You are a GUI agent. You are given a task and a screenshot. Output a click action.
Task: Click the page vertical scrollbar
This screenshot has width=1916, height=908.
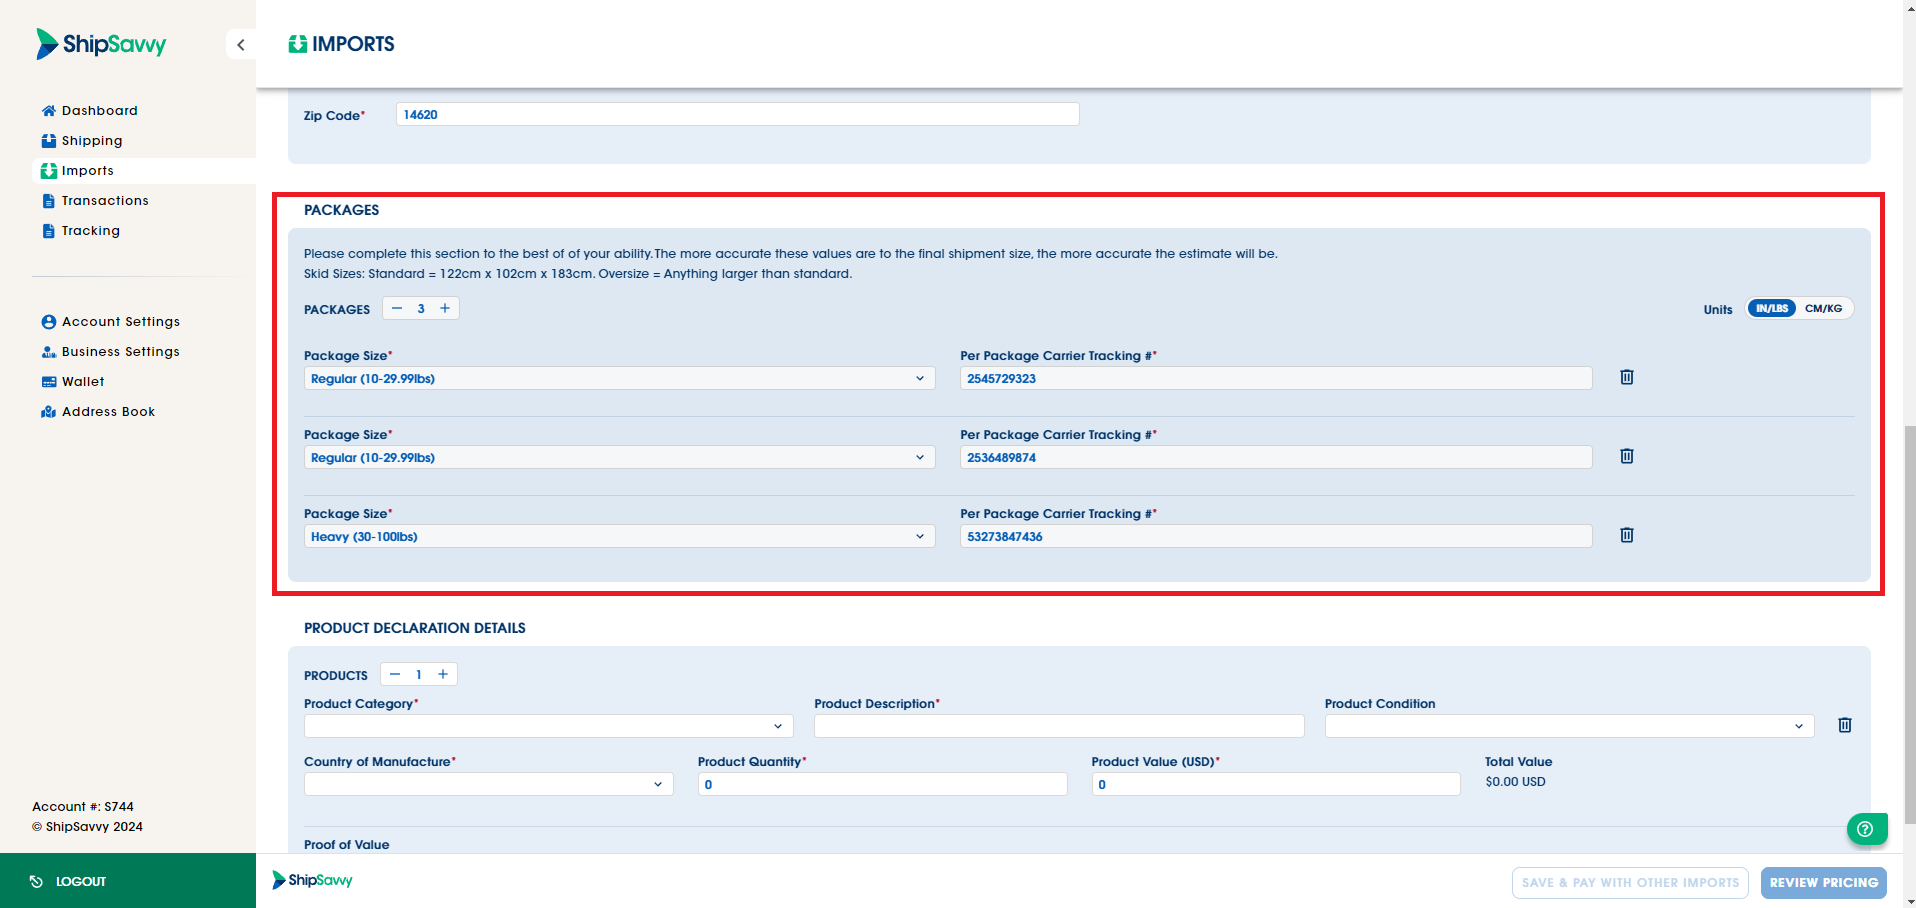coord(1909,625)
